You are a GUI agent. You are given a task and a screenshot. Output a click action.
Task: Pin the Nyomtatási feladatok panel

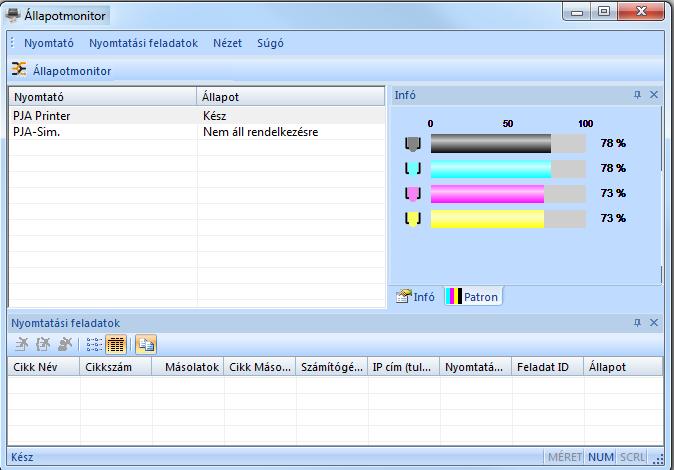tap(637, 323)
